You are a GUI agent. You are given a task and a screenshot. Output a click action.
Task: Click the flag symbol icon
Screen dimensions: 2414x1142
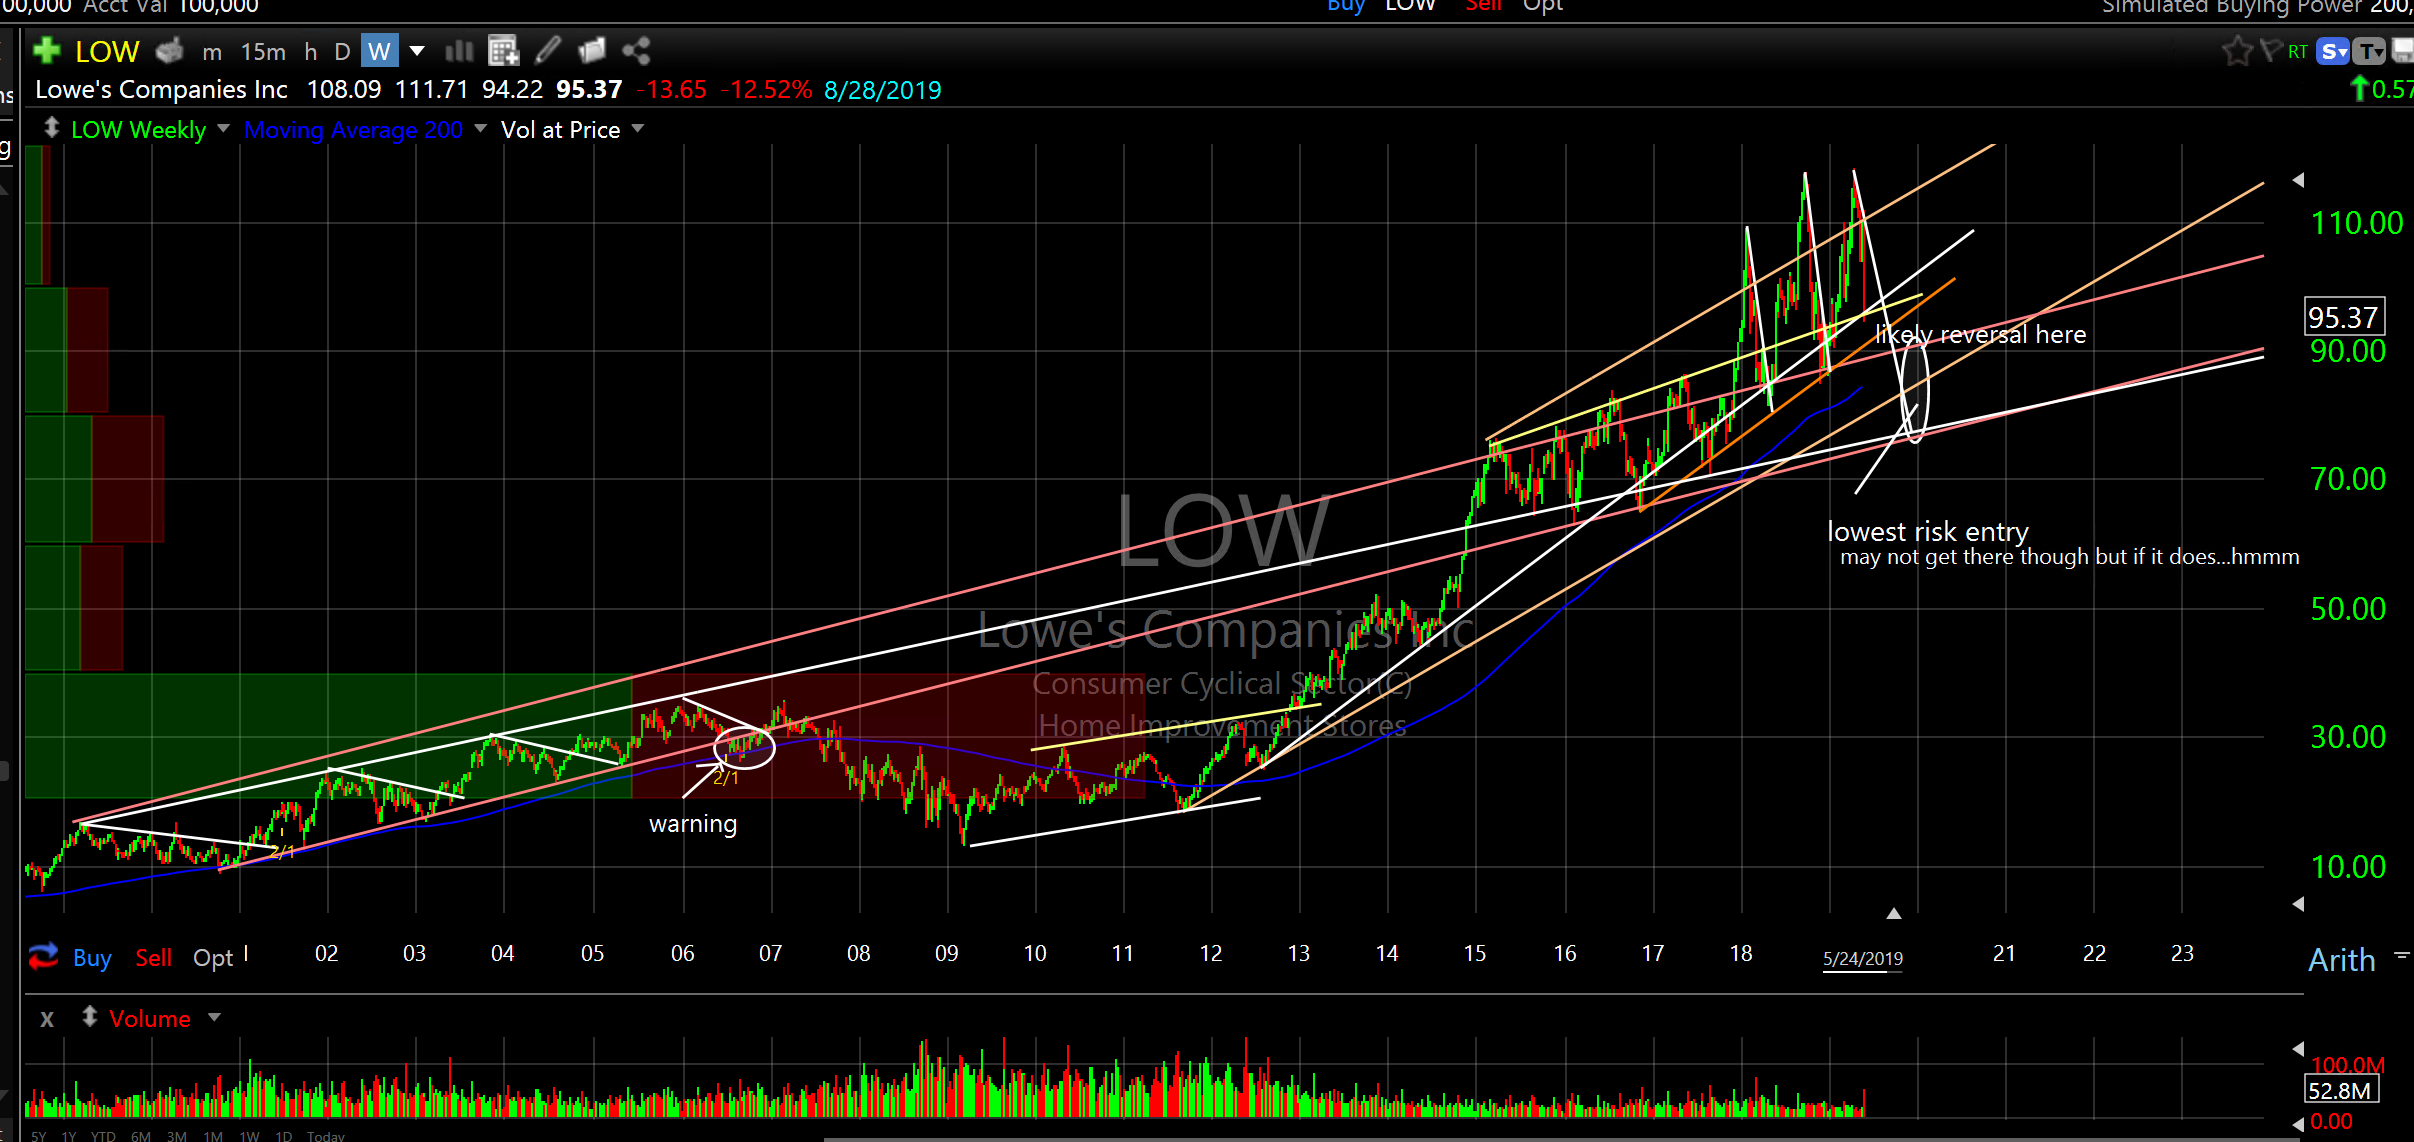[2270, 50]
